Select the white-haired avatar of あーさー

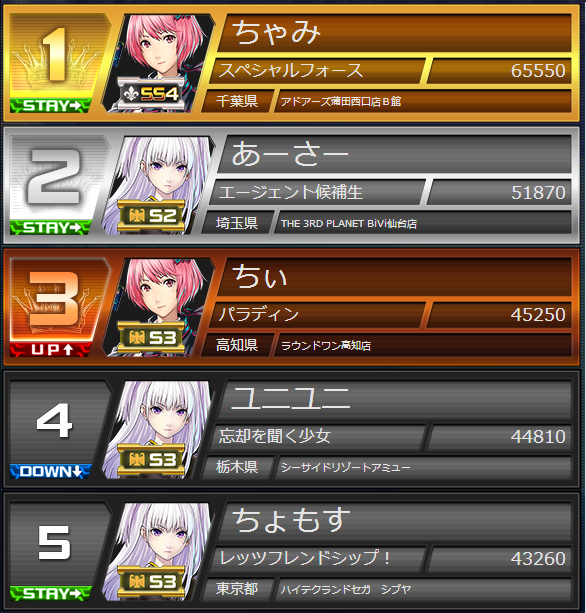coord(158,186)
